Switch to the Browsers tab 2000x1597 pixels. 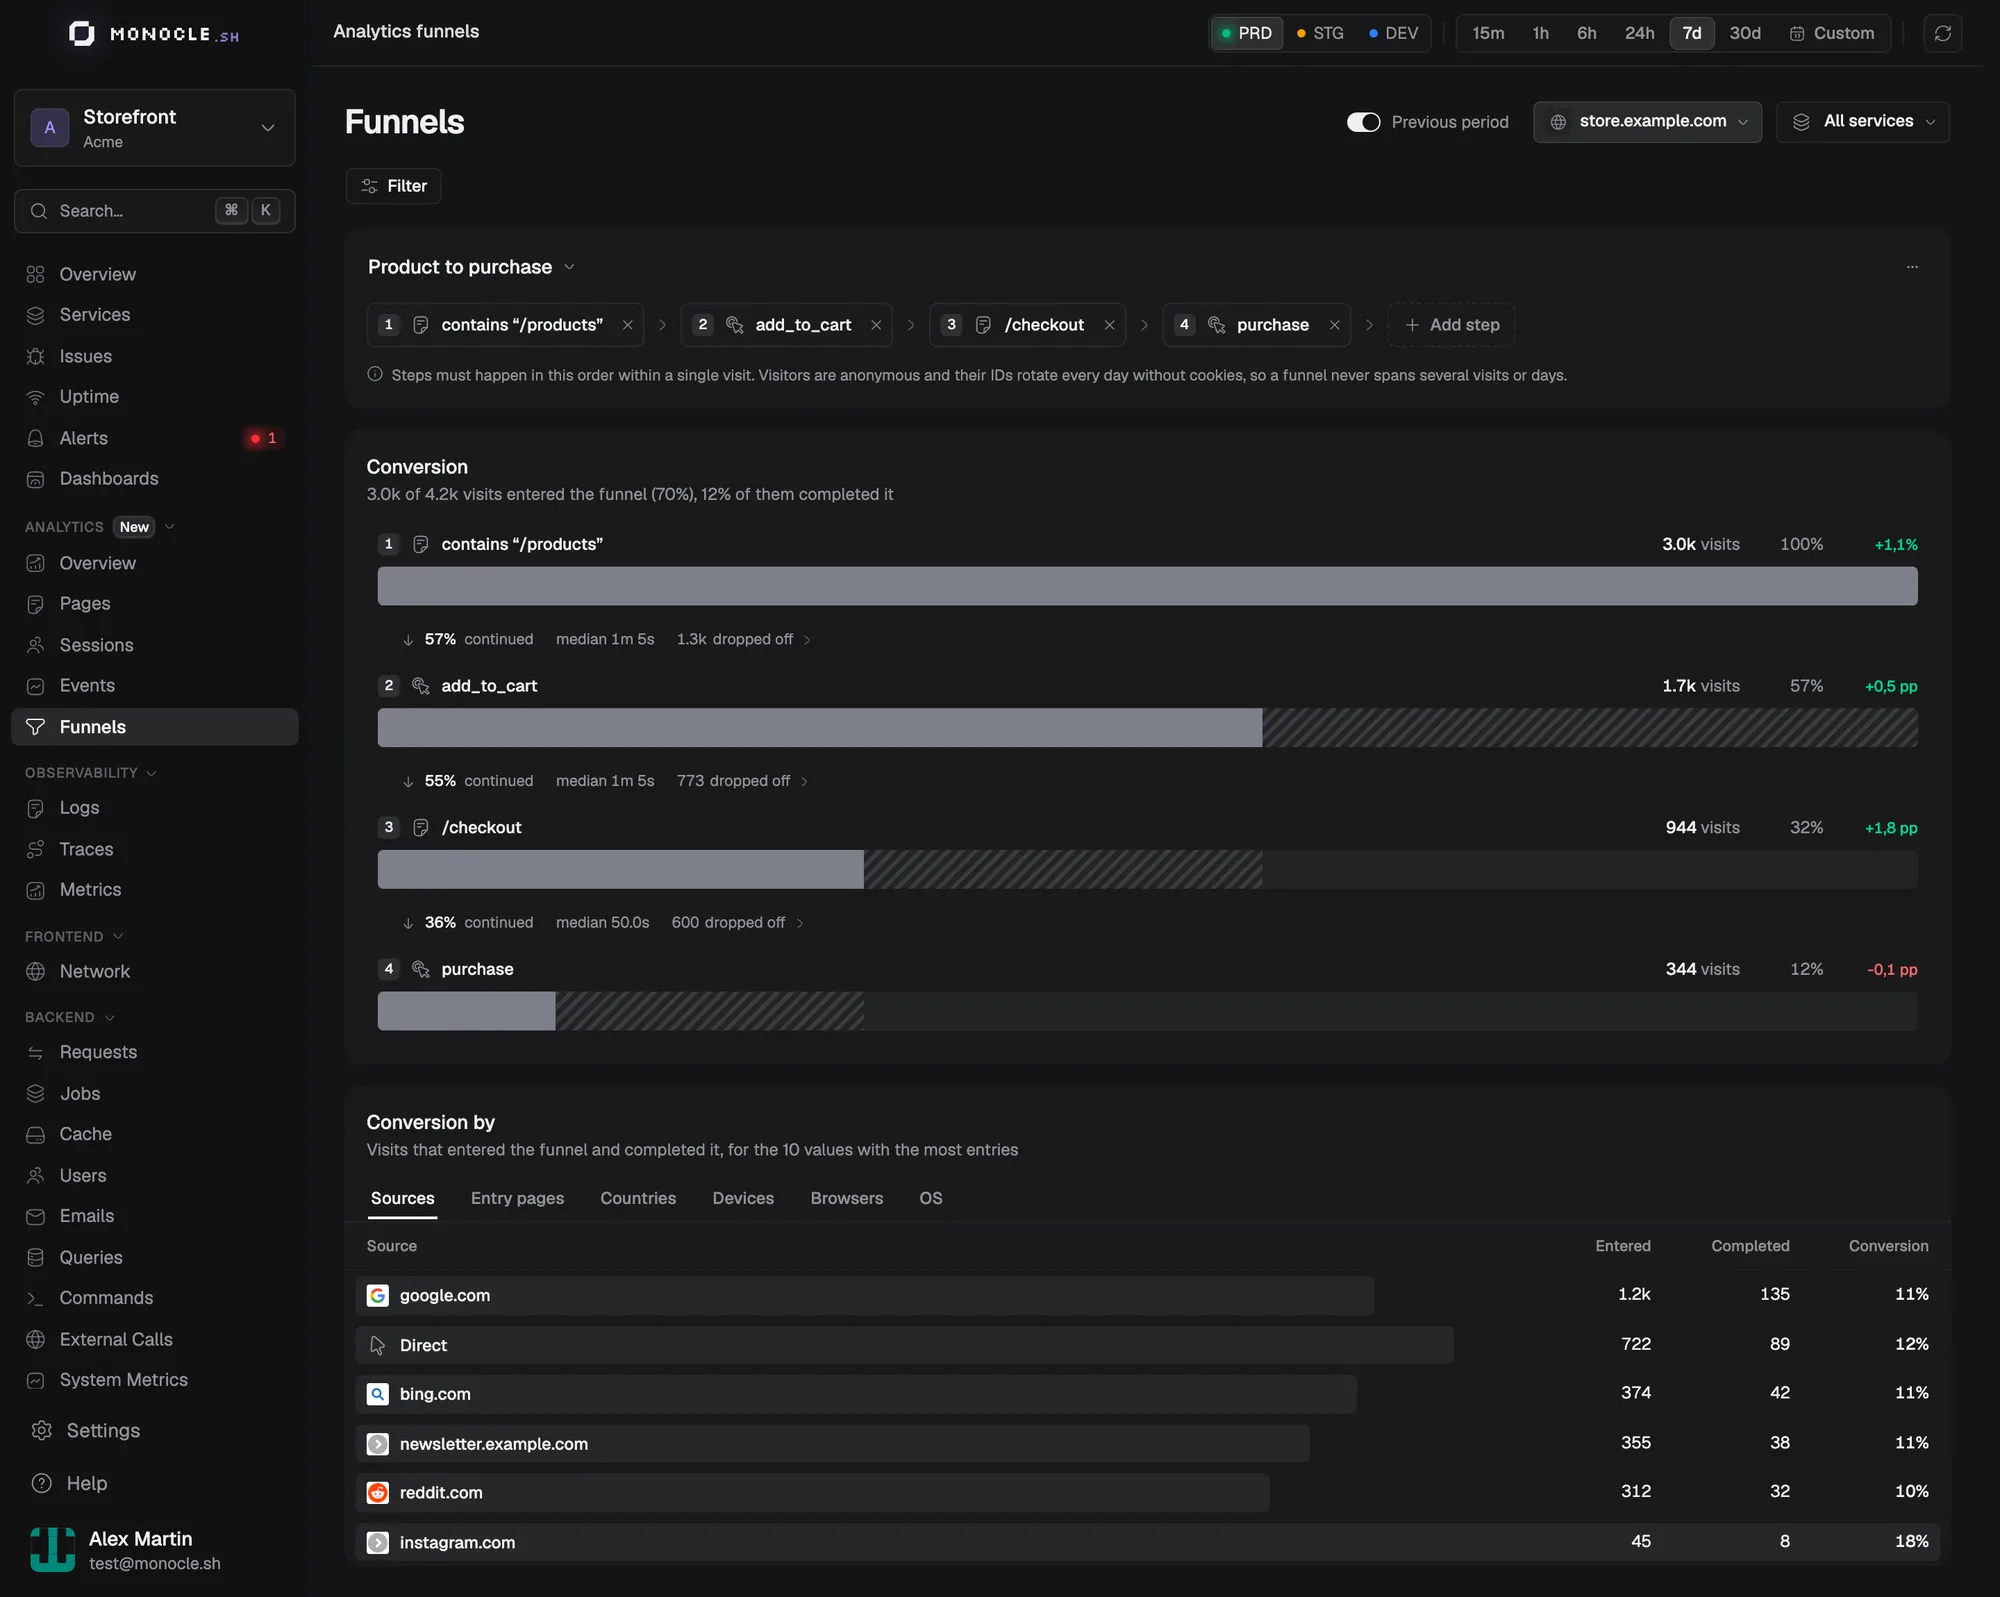(x=847, y=1198)
